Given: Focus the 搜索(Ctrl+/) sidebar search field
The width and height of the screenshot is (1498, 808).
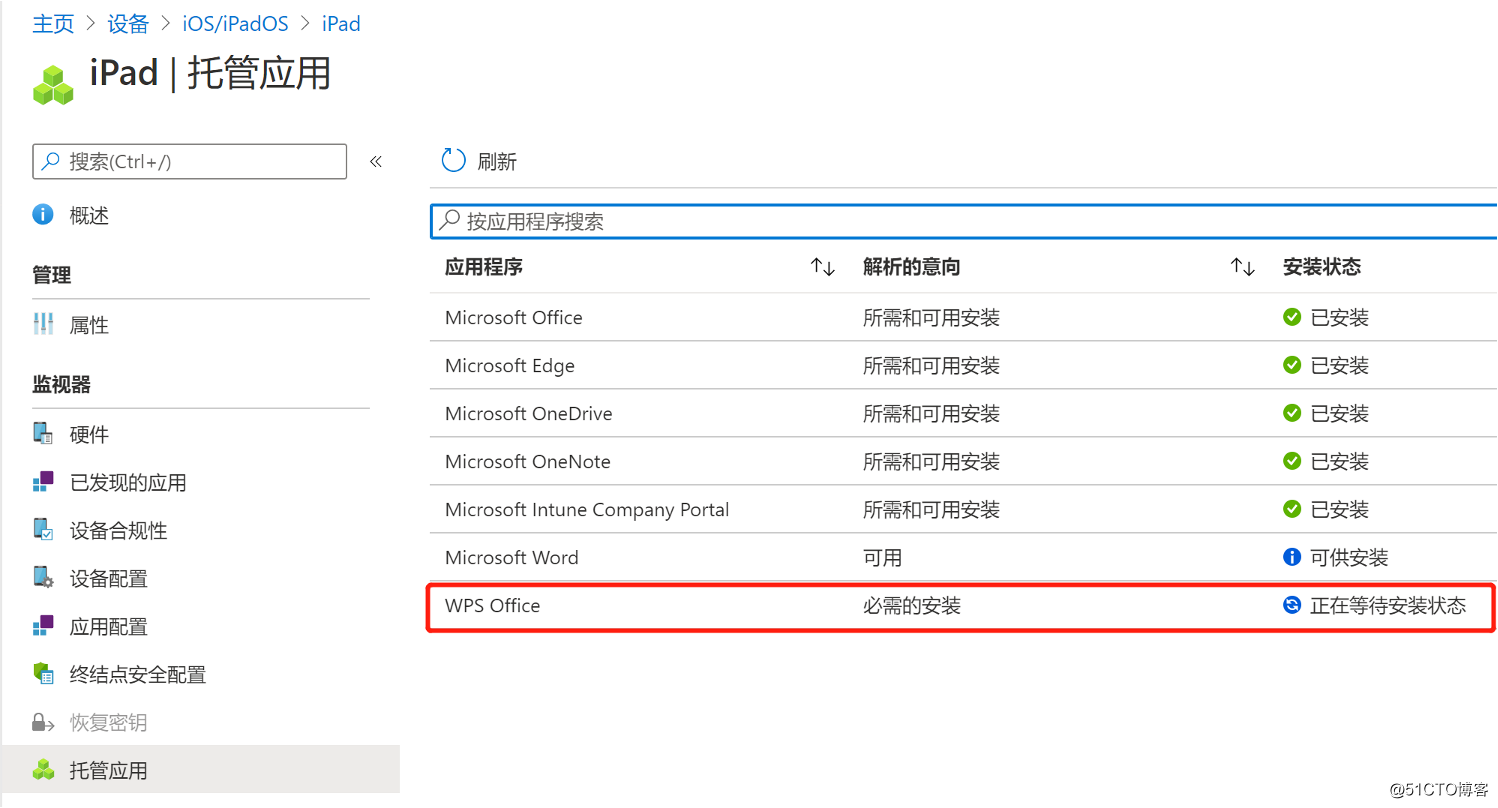Looking at the screenshot, I should (190, 161).
